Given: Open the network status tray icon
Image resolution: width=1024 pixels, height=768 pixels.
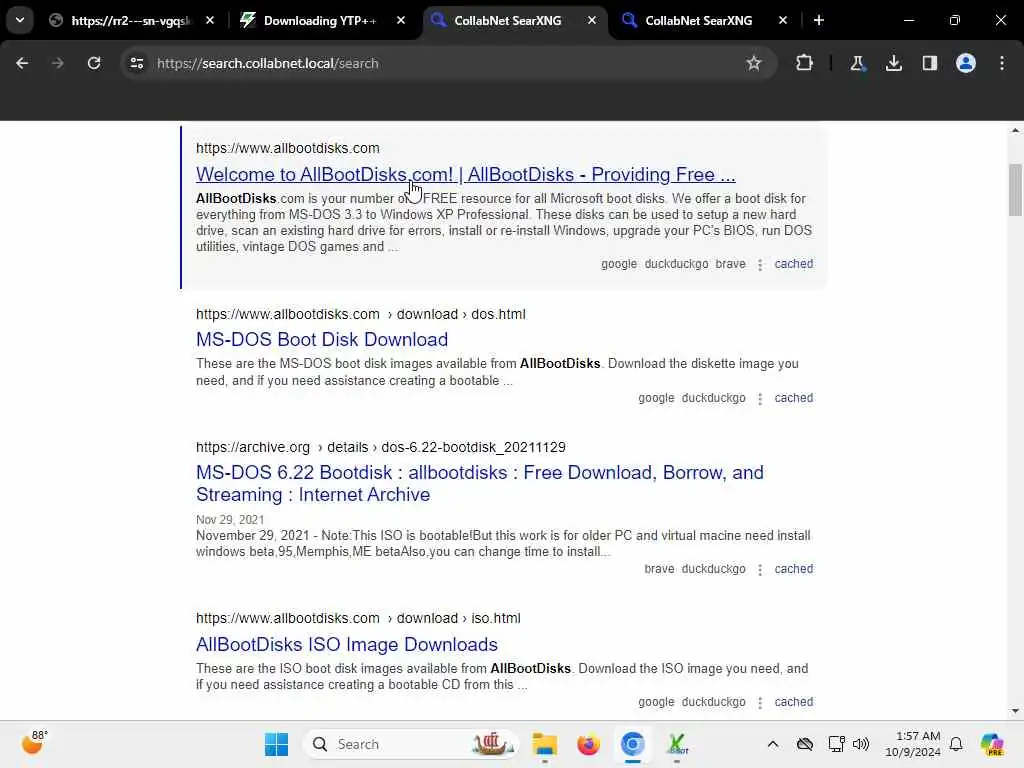Looking at the screenshot, I should [x=836, y=744].
